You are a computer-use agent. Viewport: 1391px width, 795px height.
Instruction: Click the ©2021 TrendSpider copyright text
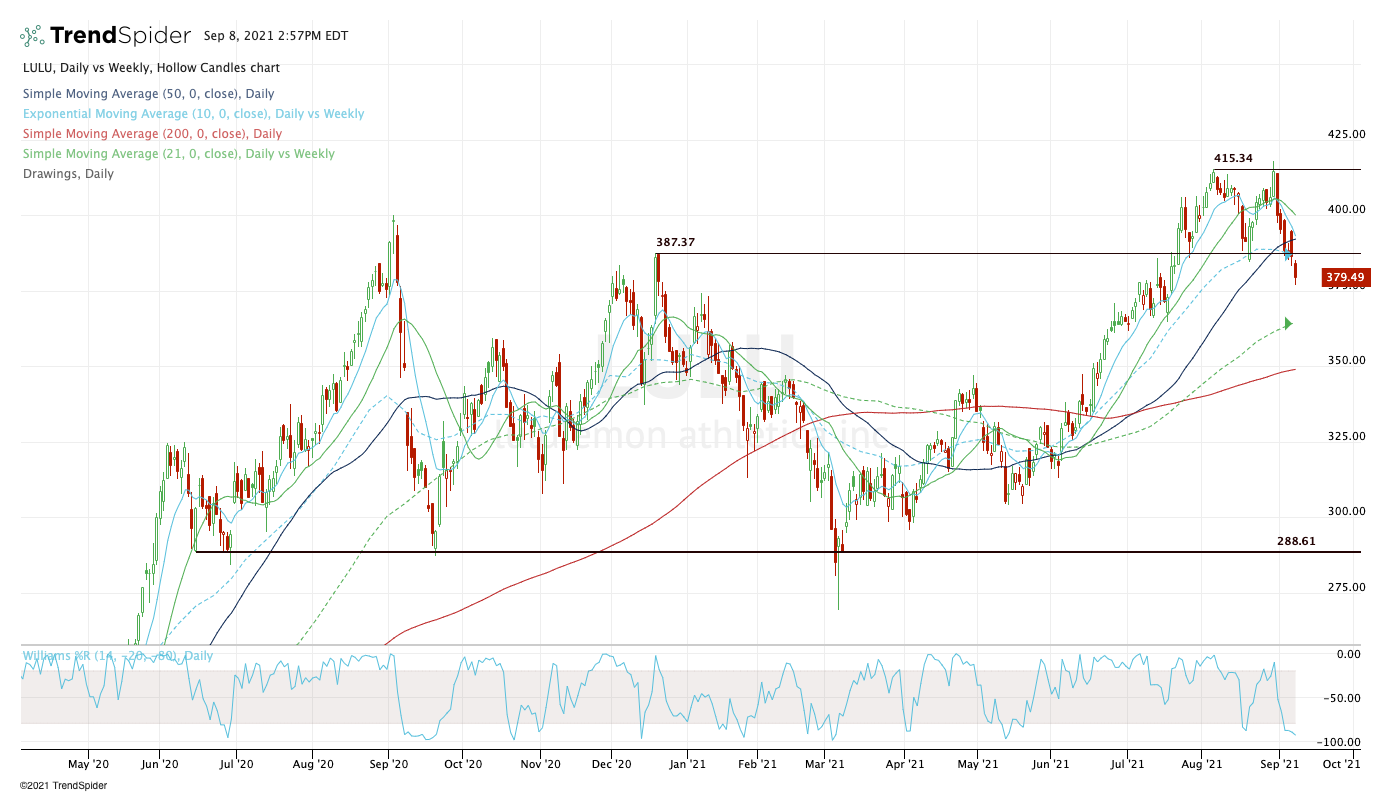63,785
